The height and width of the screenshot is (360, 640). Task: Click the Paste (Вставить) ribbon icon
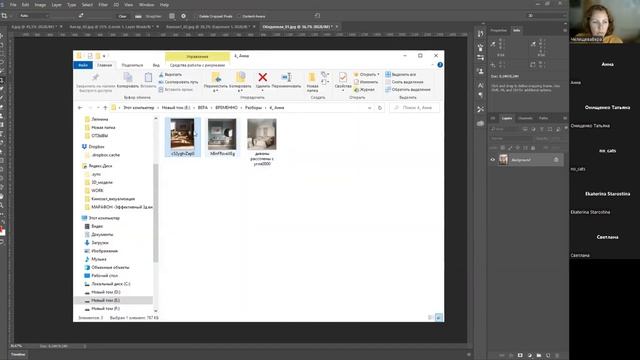click(148, 77)
